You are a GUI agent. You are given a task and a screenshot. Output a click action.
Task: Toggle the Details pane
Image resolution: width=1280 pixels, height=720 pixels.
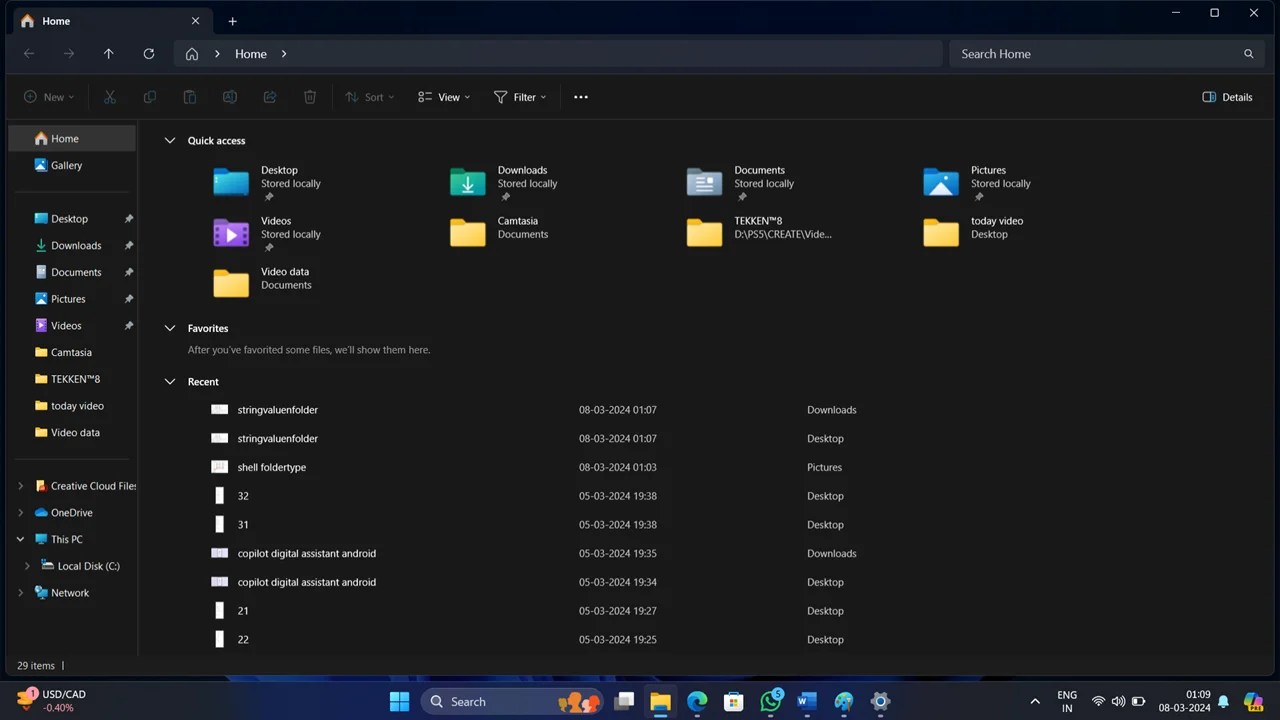[1227, 96]
